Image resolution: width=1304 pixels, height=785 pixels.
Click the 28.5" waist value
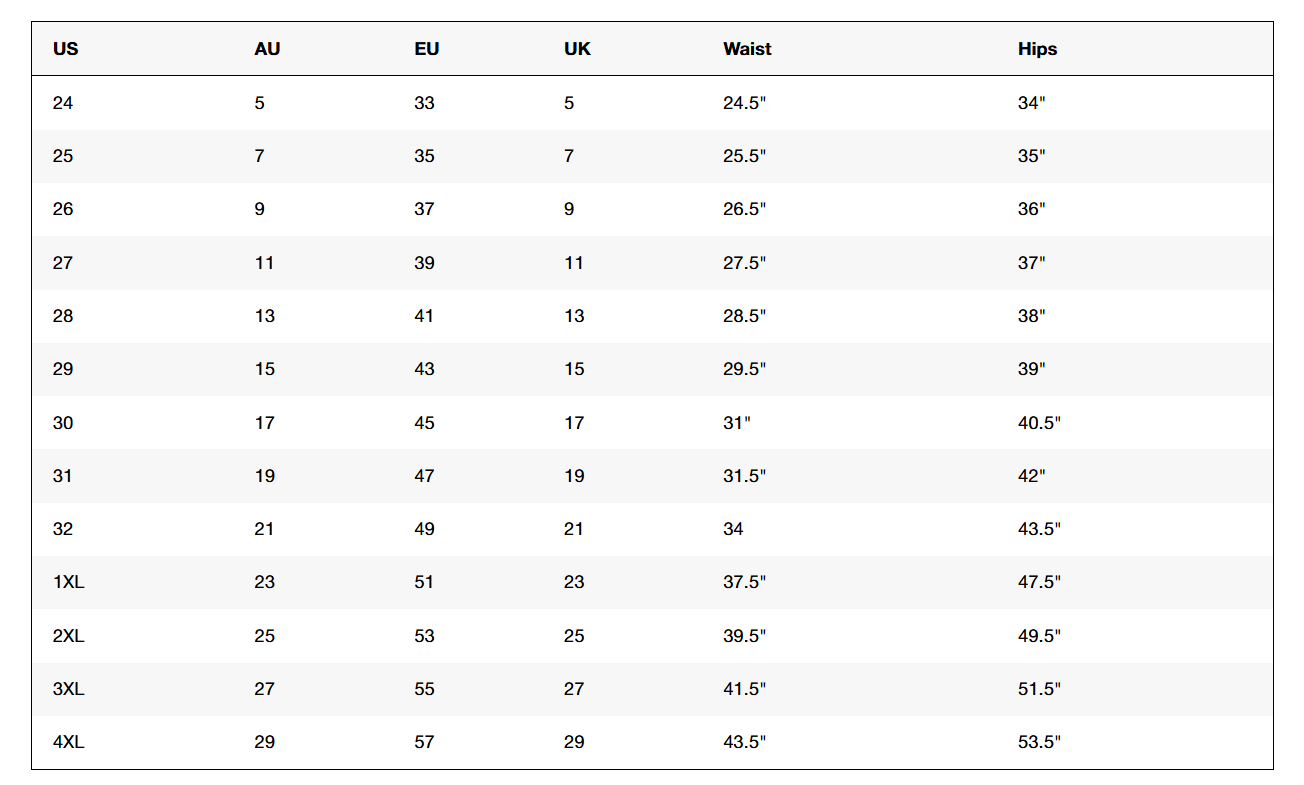[744, 316]
